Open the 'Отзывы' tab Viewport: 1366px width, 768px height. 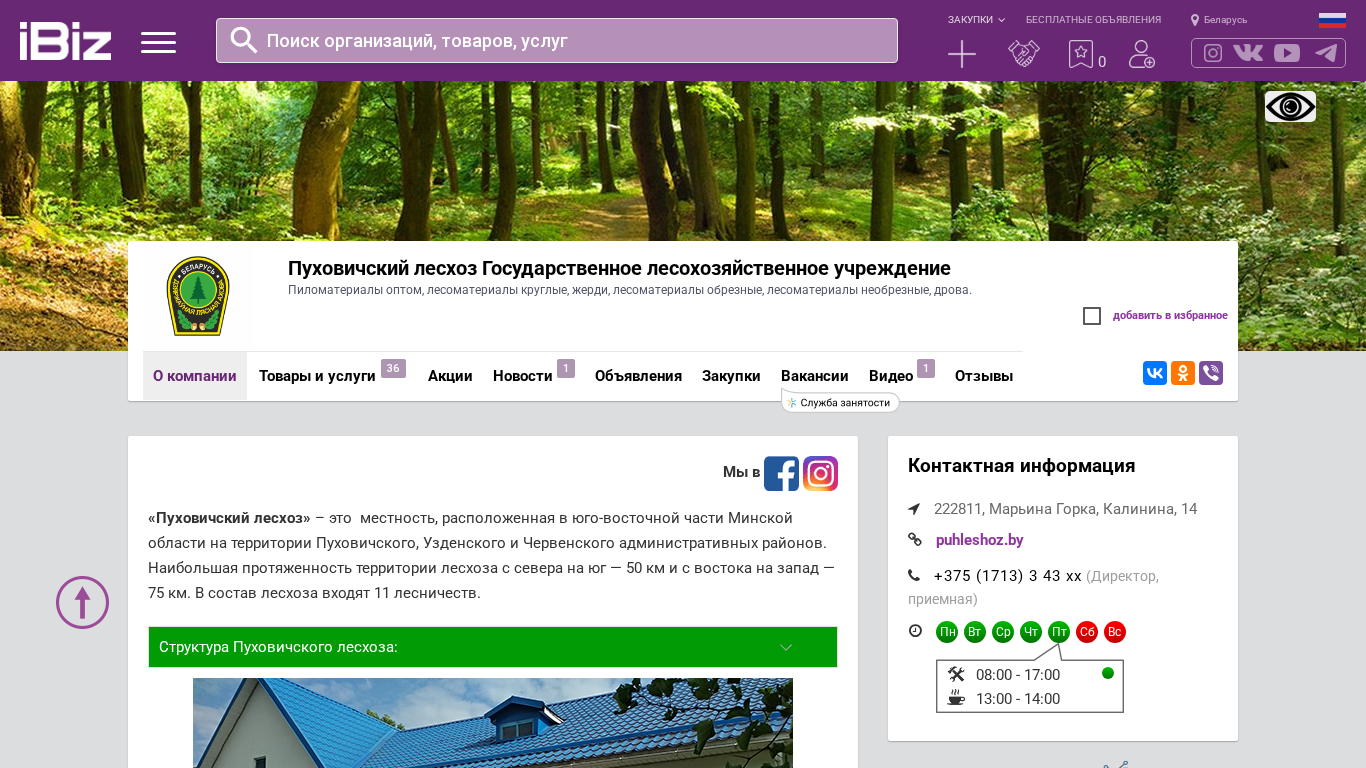coord(984,376)
